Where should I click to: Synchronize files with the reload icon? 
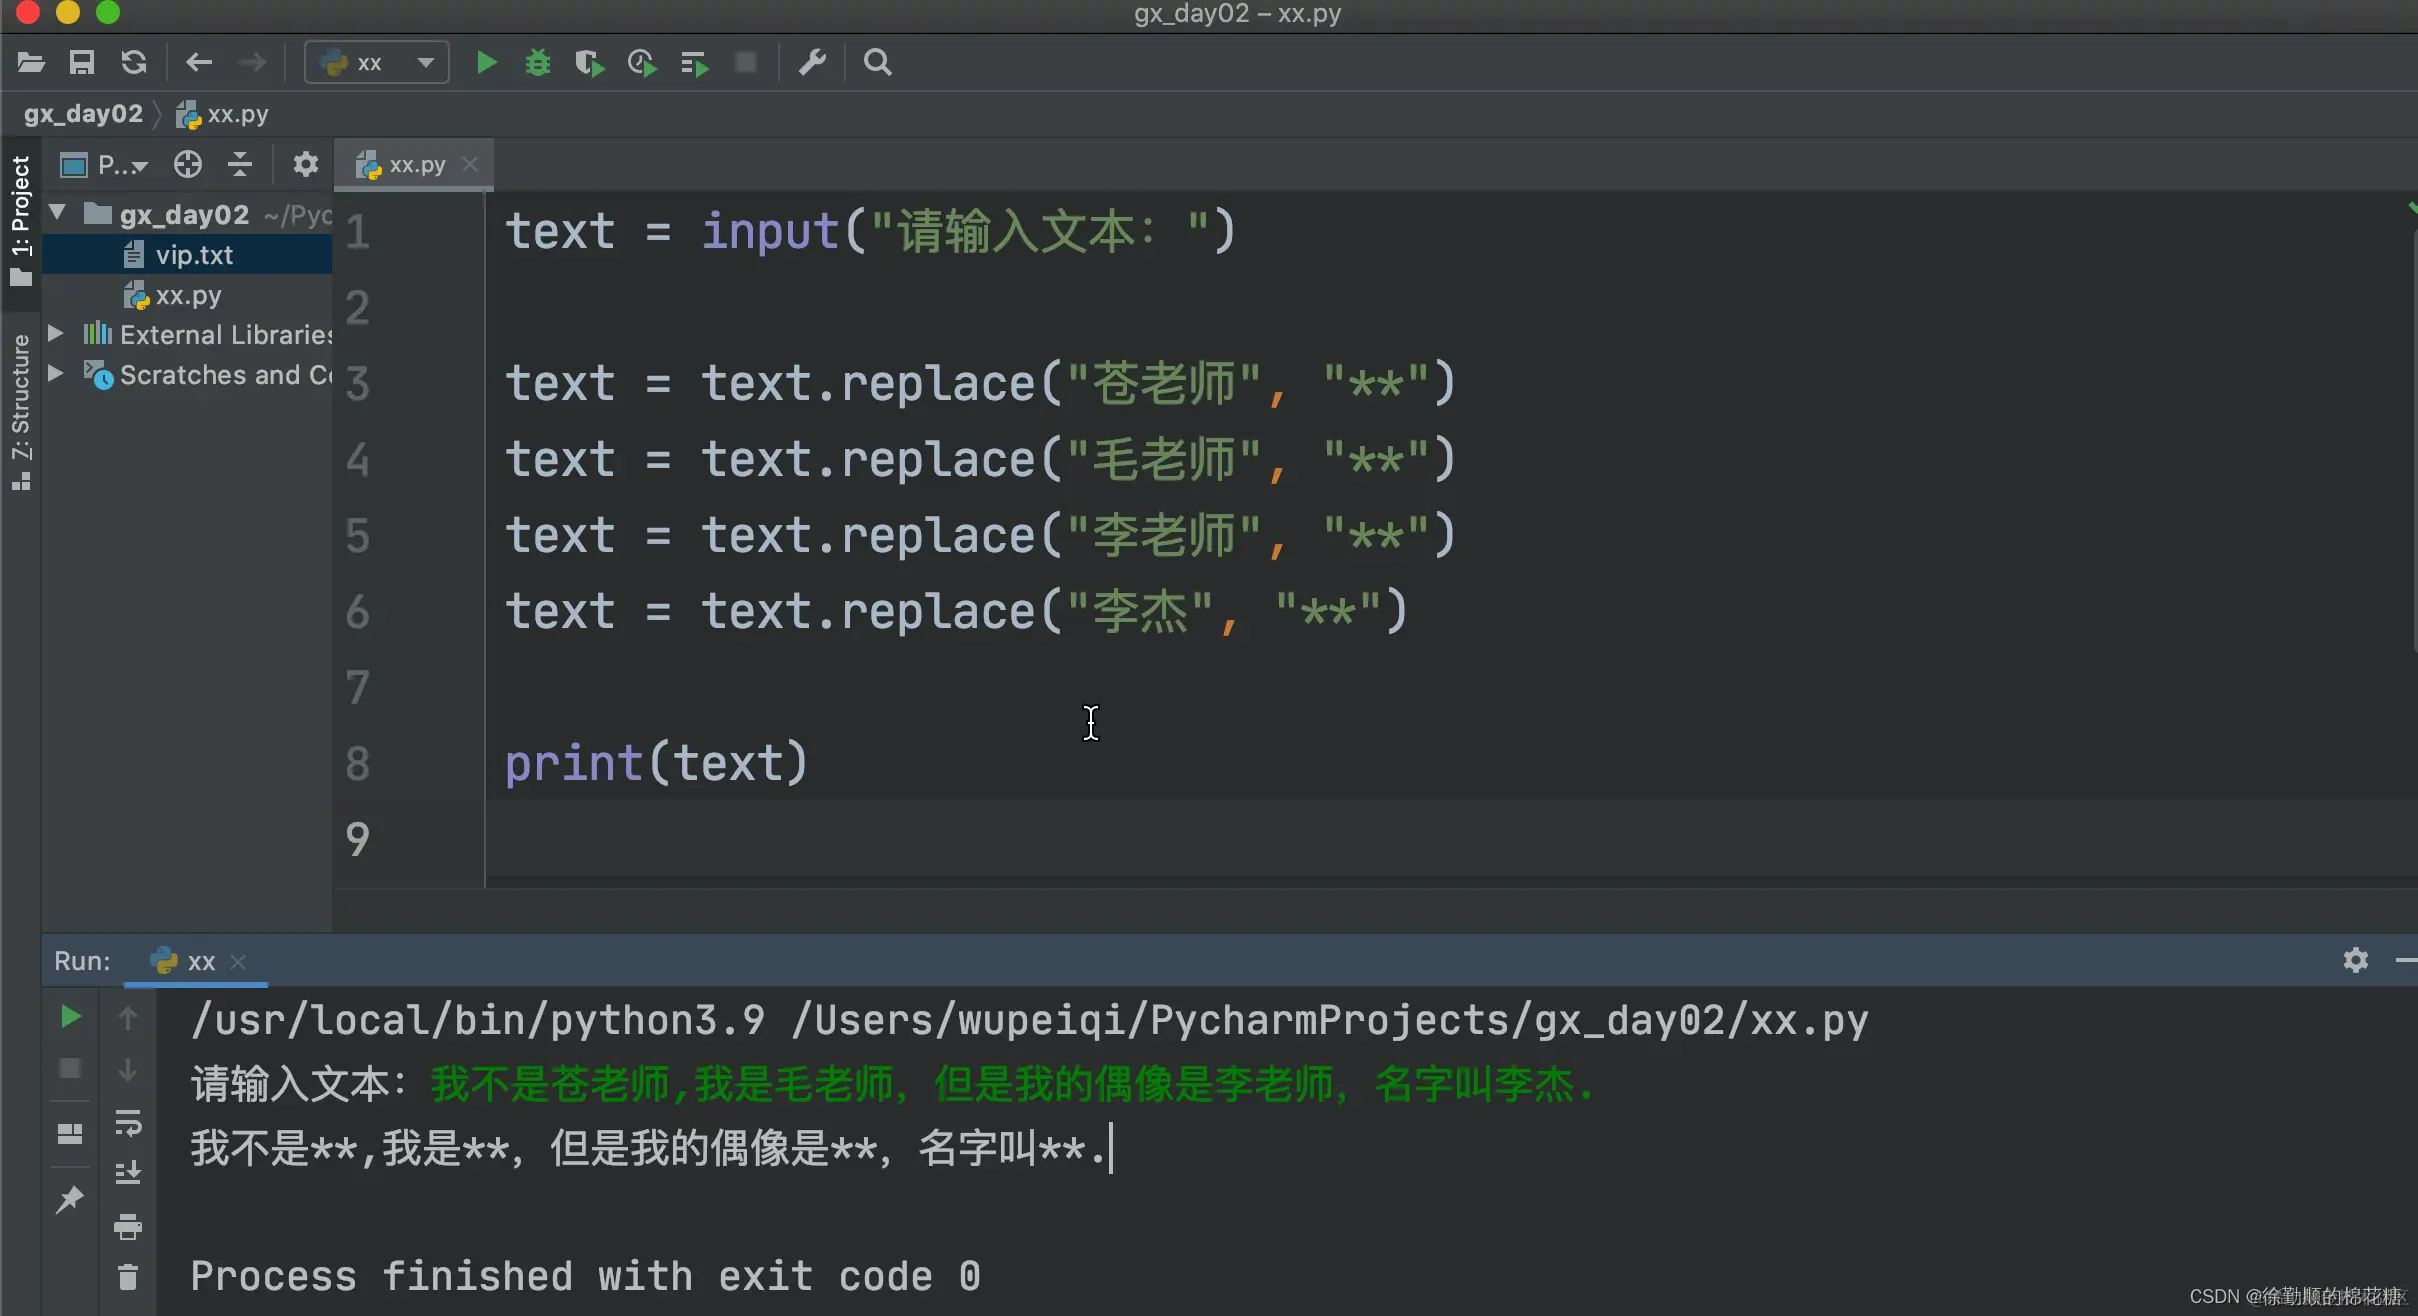click(134, 63)
